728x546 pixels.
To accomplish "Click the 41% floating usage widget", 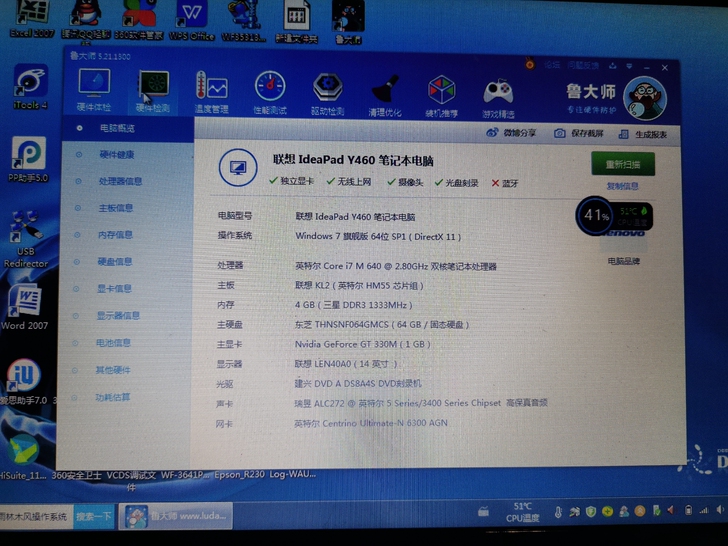I will pyautogui.click(x=614, y=215).
